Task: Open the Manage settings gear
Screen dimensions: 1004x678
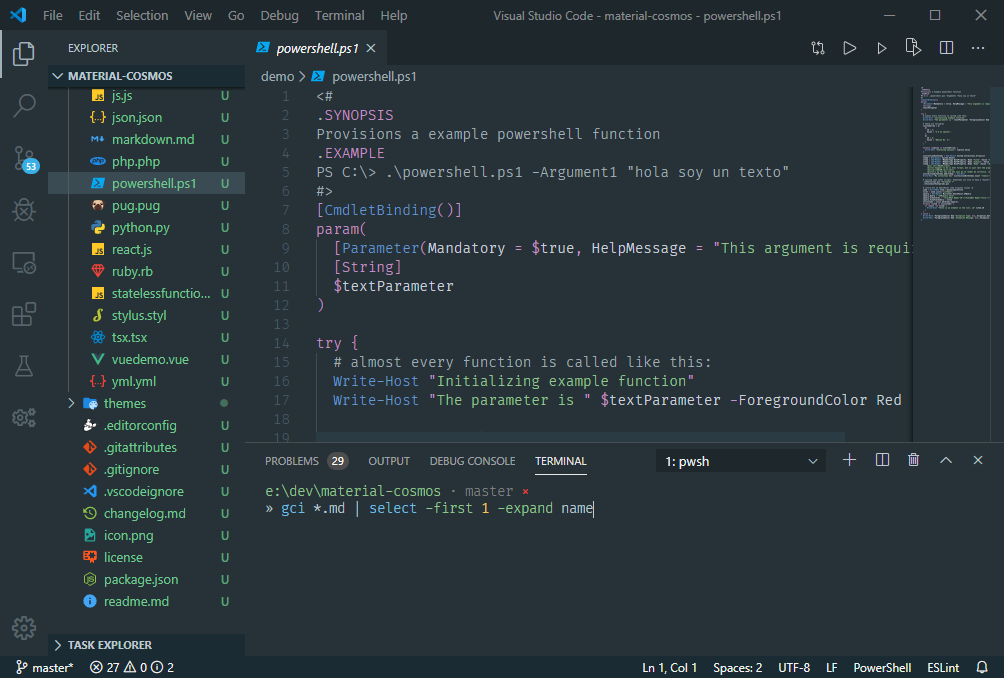Action: (24, 628)
